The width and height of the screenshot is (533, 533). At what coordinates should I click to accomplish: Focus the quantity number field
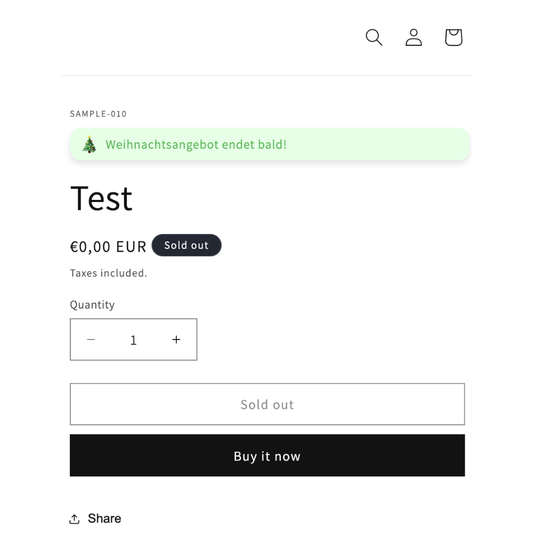point(133,340)
